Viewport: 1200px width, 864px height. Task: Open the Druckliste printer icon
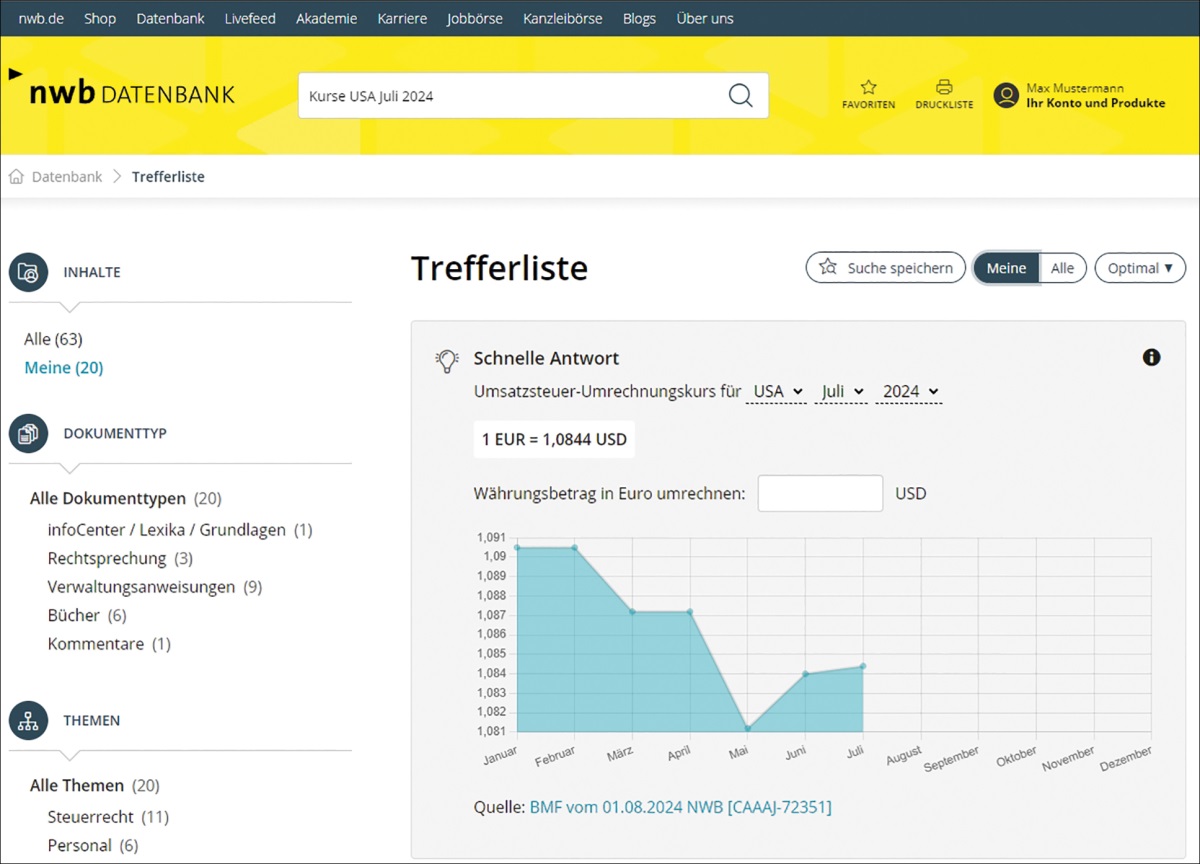[944, 88]
